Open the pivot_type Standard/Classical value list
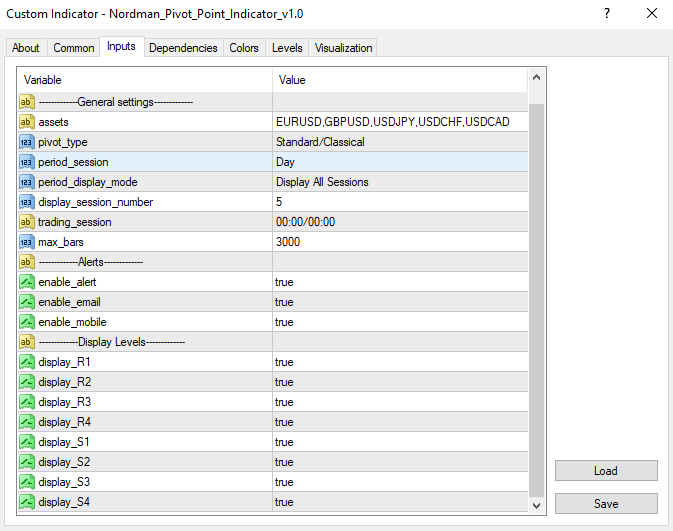This screenshot has height=531, width=673. click(x=400, y=142)
